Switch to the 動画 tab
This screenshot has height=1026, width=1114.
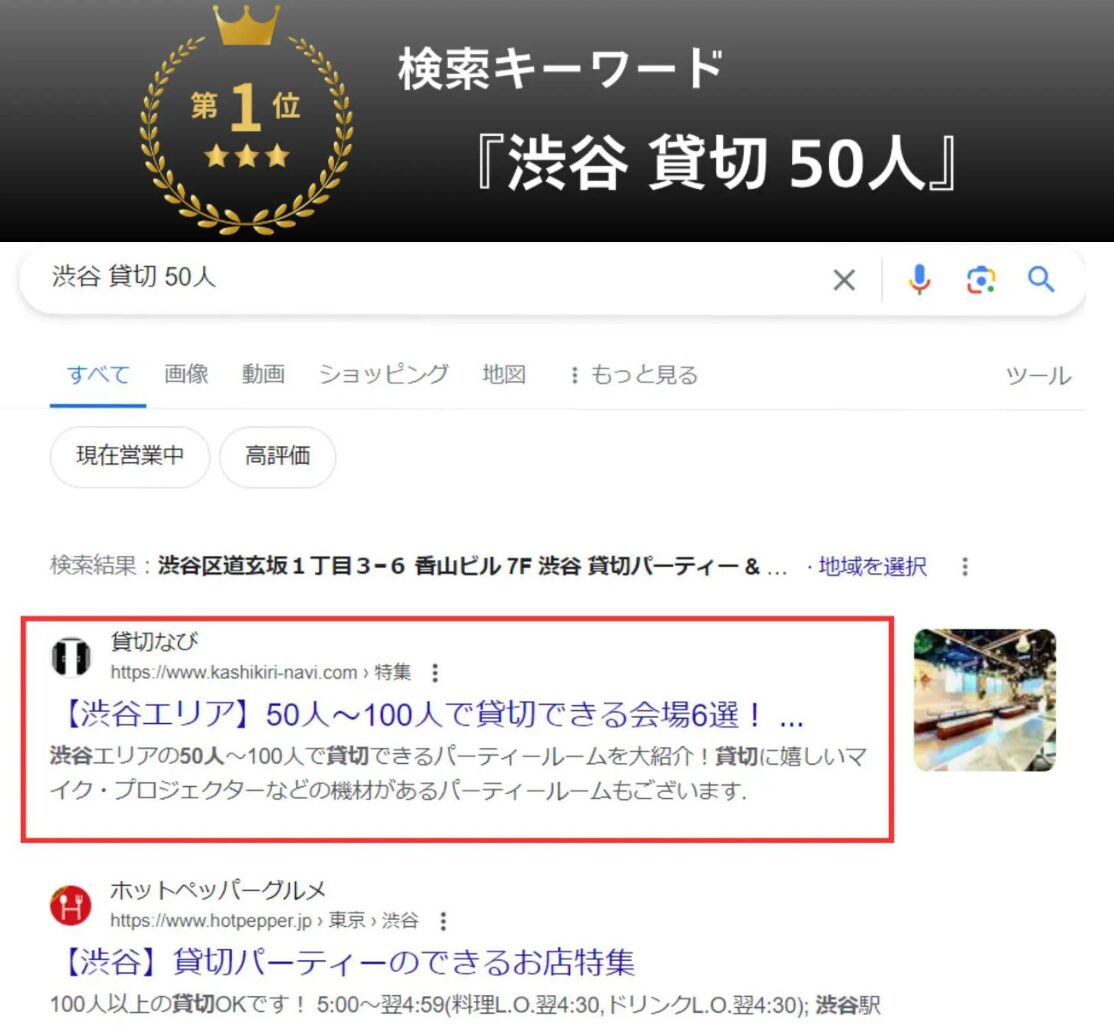[263, 374]
